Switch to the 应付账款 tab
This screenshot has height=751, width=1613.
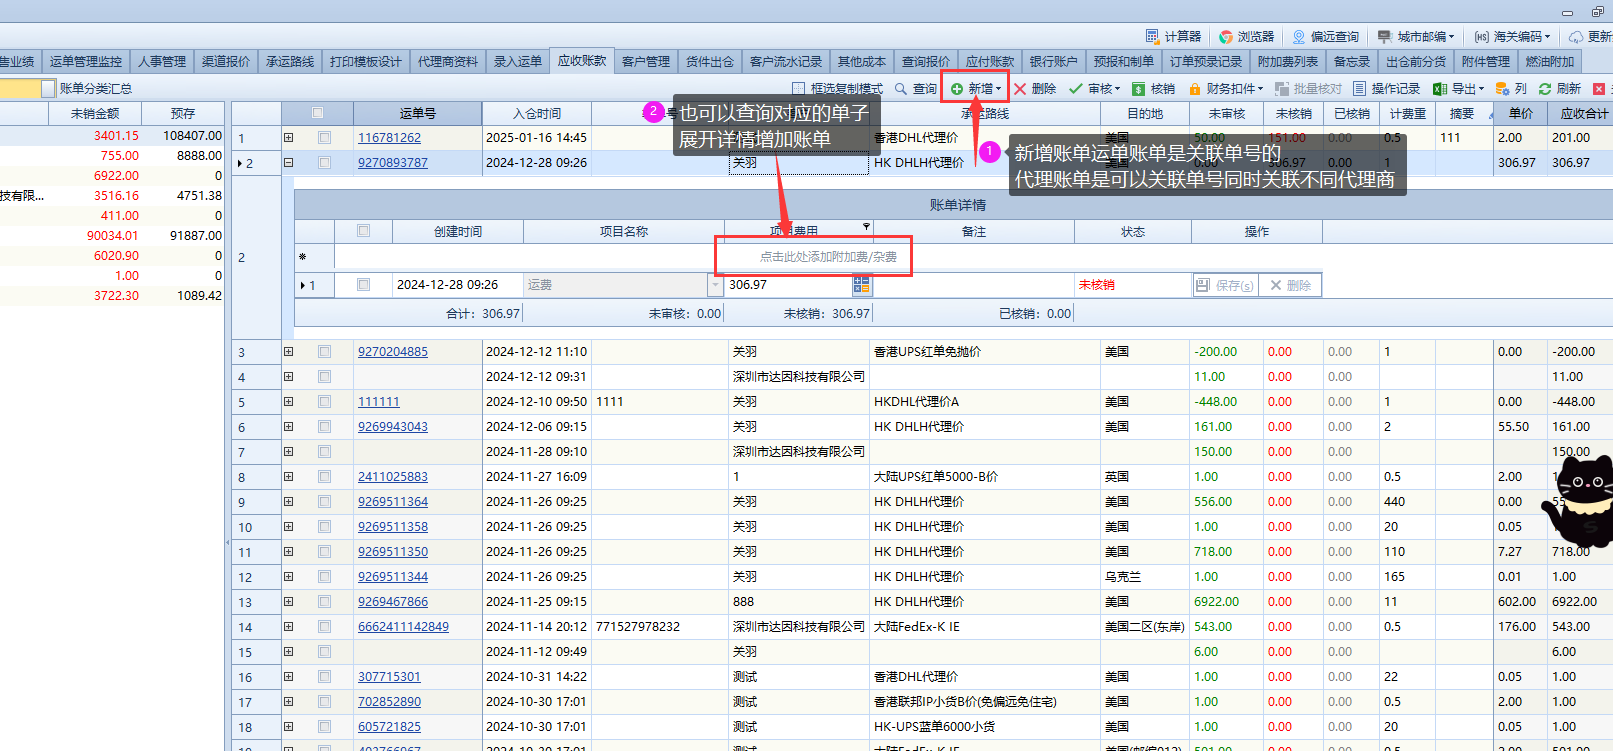pos(989,62)
